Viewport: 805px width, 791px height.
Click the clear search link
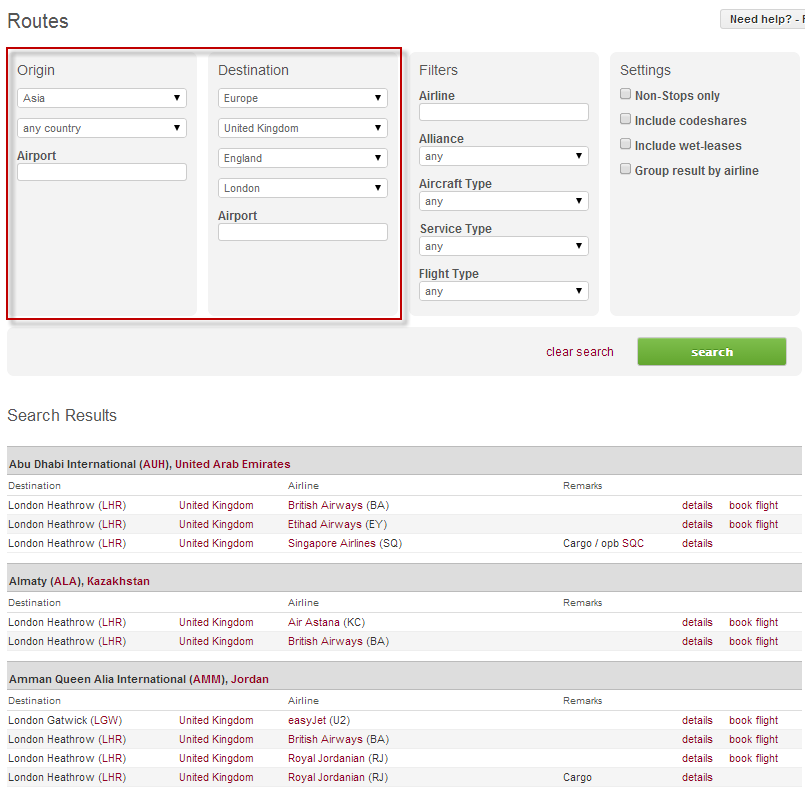[x=580, y=352]
